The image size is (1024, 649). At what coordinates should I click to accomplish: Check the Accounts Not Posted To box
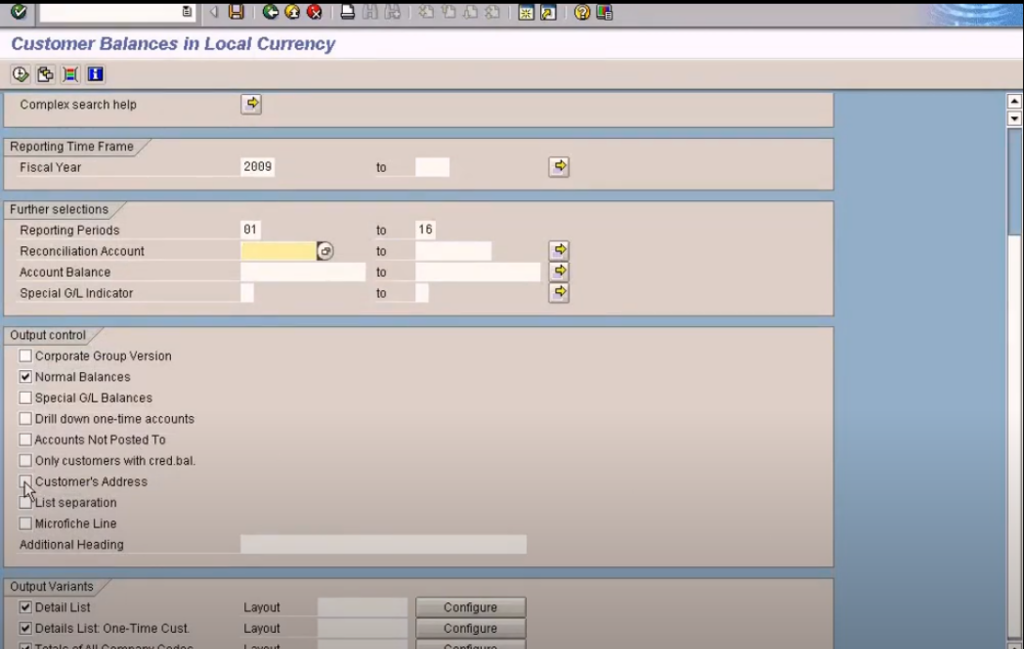click(x=25, y=439)
